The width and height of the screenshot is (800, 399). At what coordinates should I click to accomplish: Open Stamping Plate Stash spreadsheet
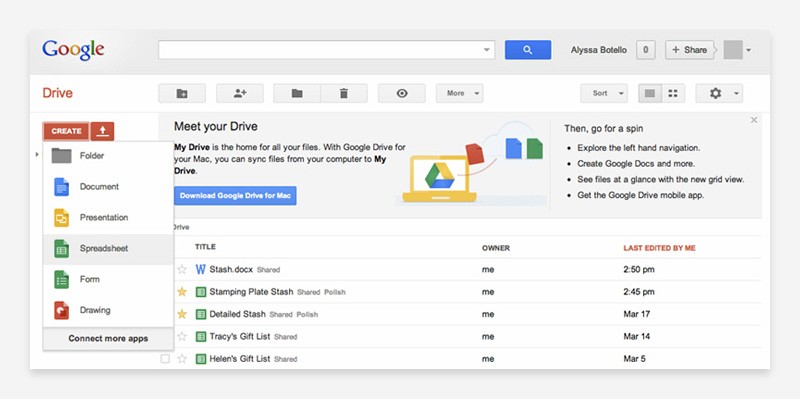pyautogui.click(x=252, y=292)
